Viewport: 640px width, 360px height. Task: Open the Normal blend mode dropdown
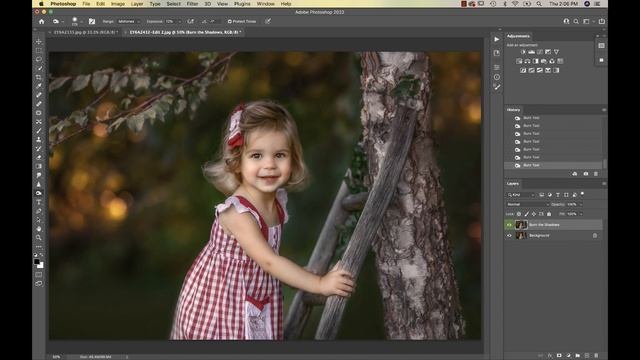527,204
